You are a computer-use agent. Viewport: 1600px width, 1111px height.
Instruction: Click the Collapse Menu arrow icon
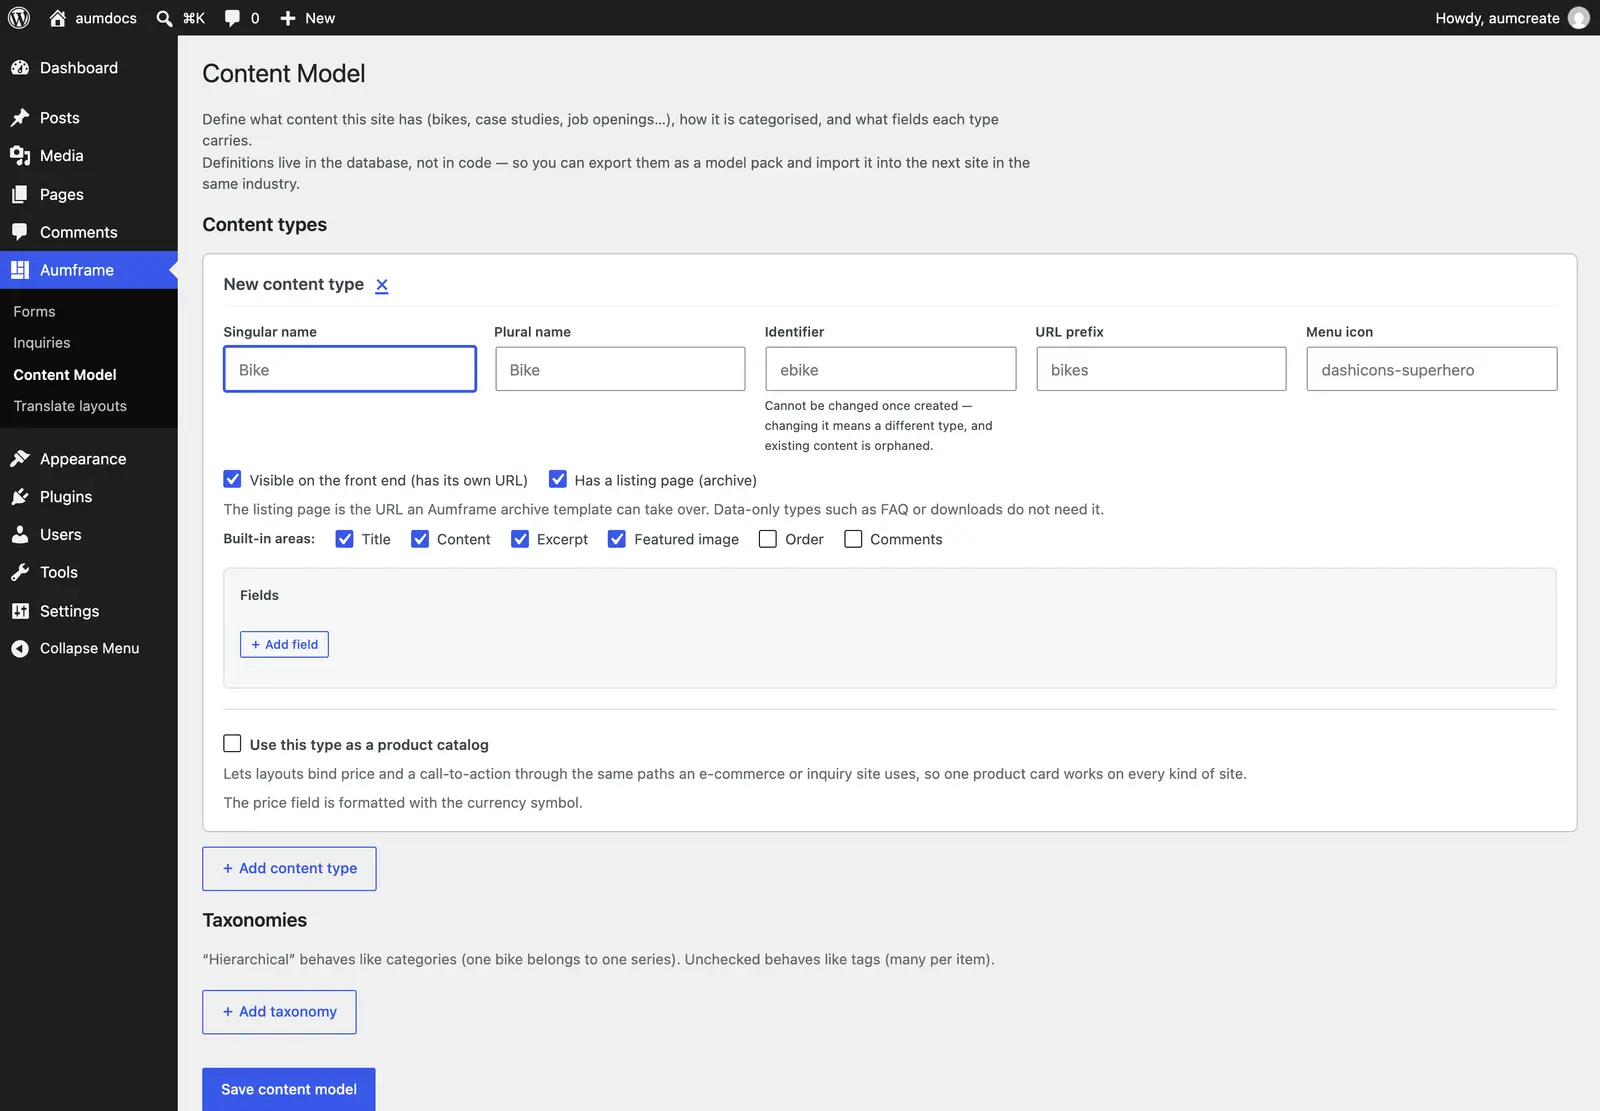pos(20,649)
